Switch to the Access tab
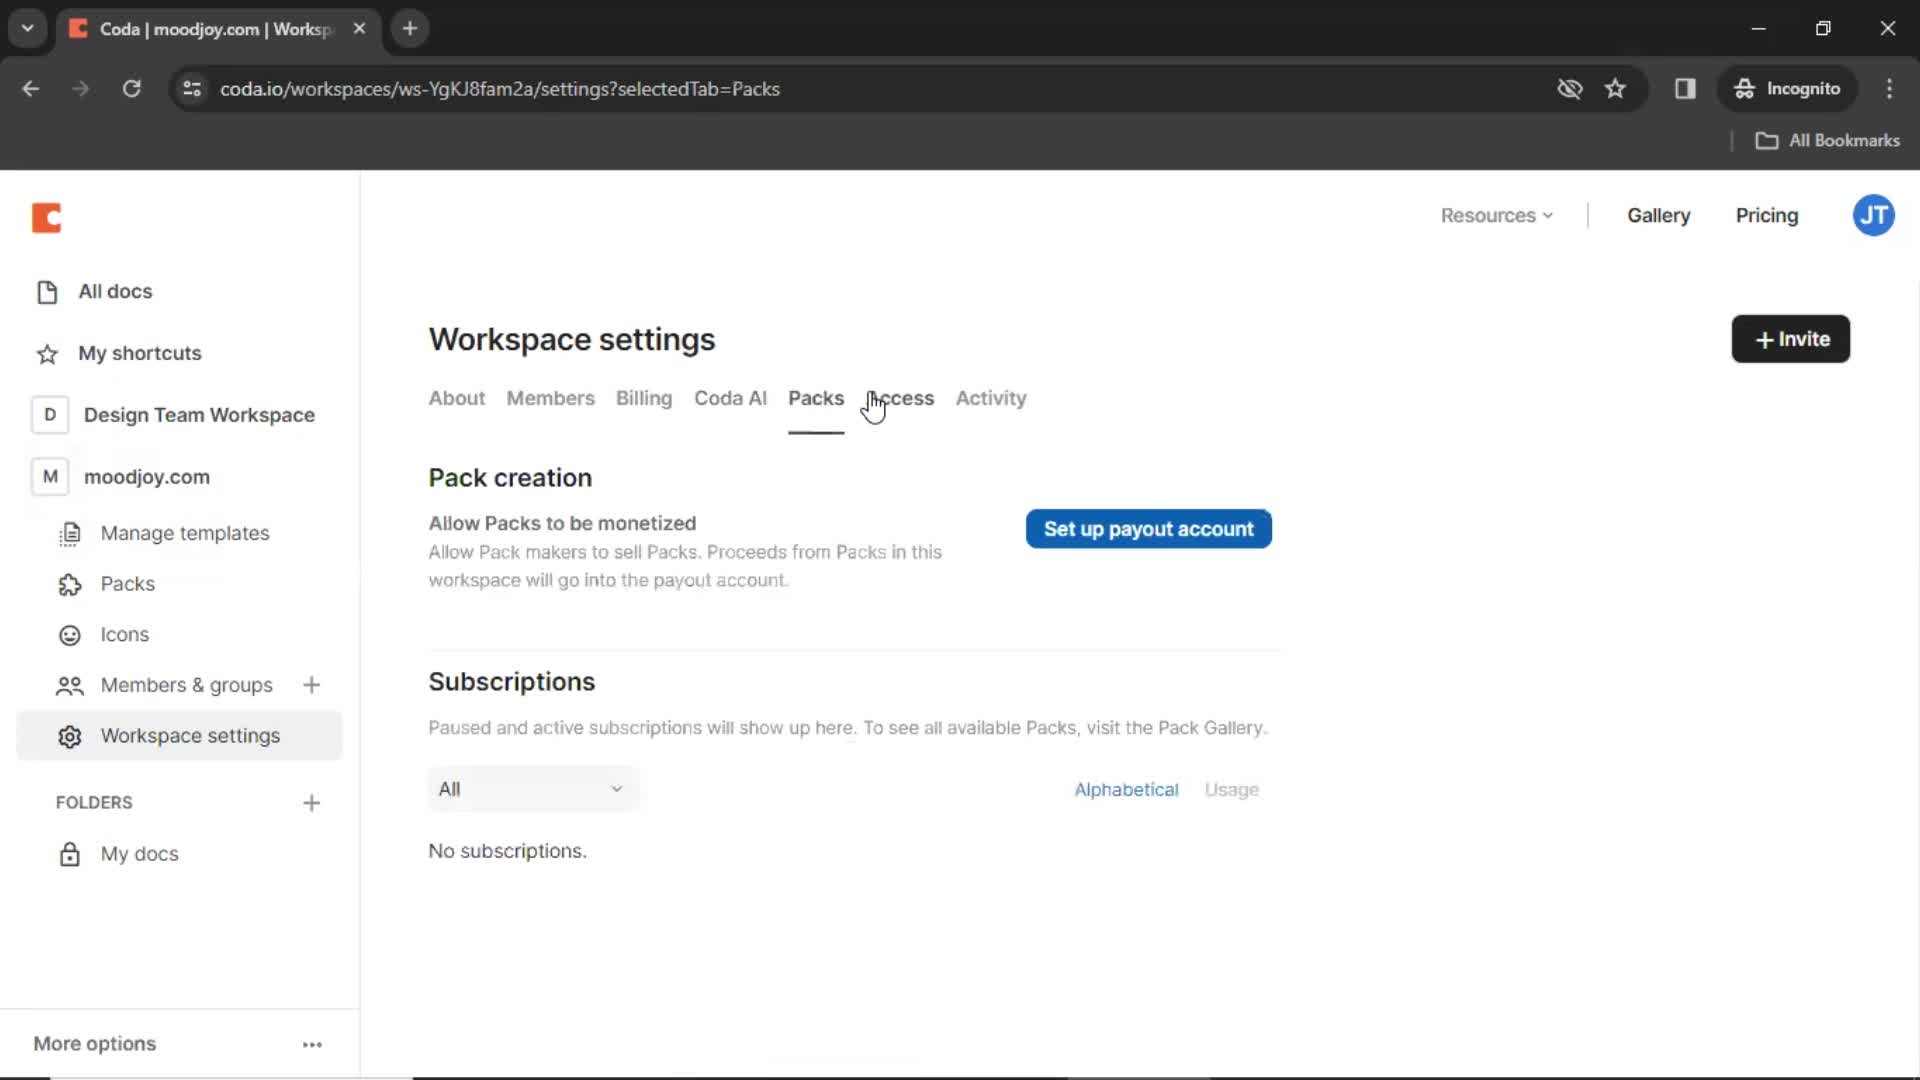This screenshot has width=1920, height=1080. [x=899, y=397]
